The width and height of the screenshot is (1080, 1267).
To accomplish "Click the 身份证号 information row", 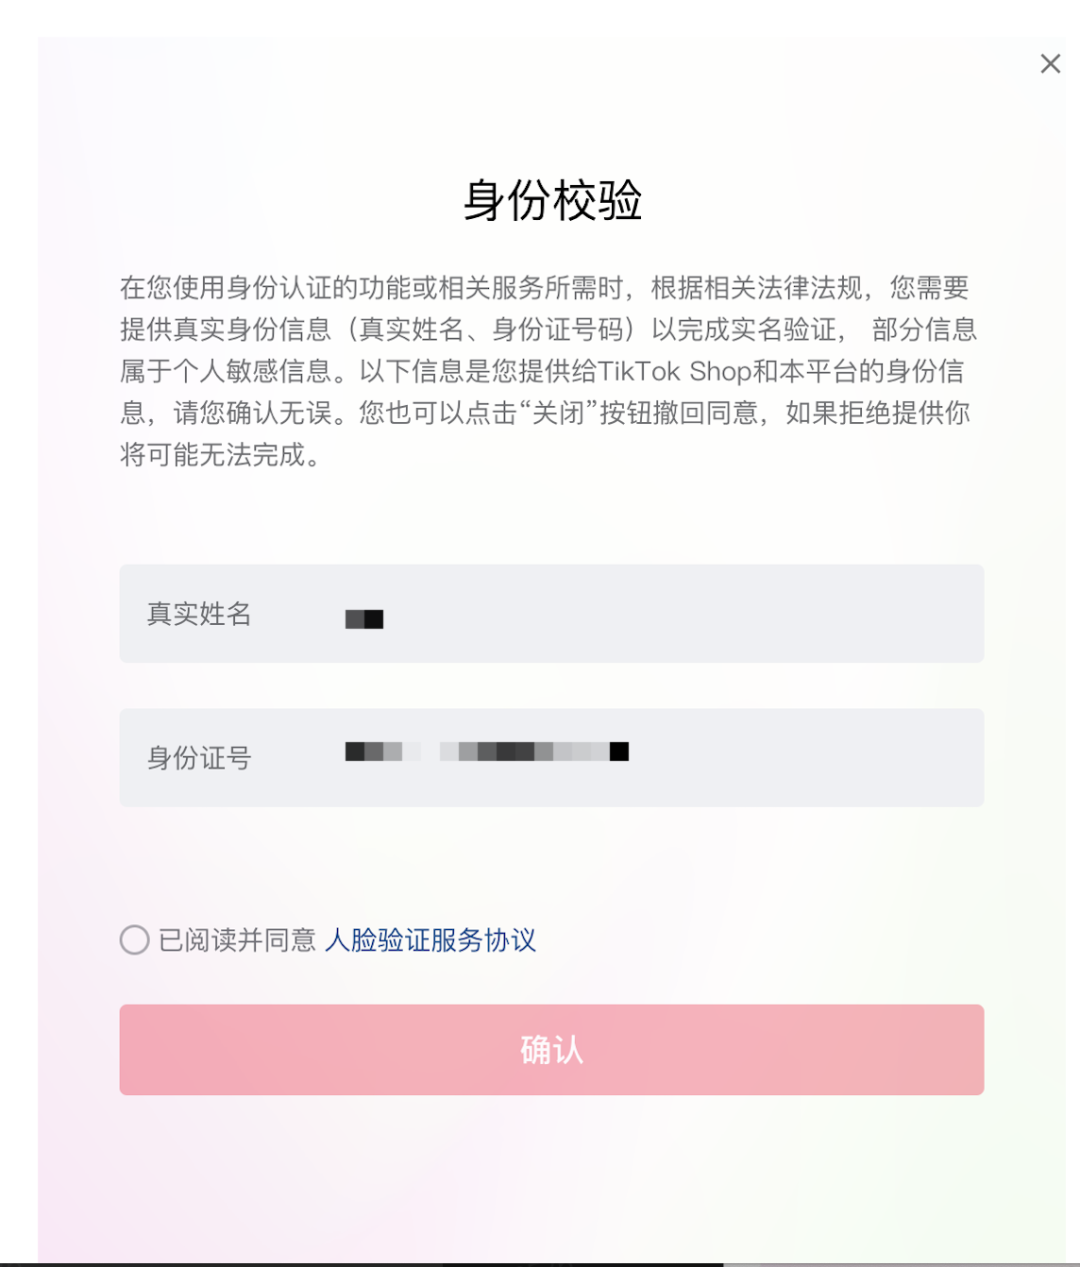I will coord(552,758).
